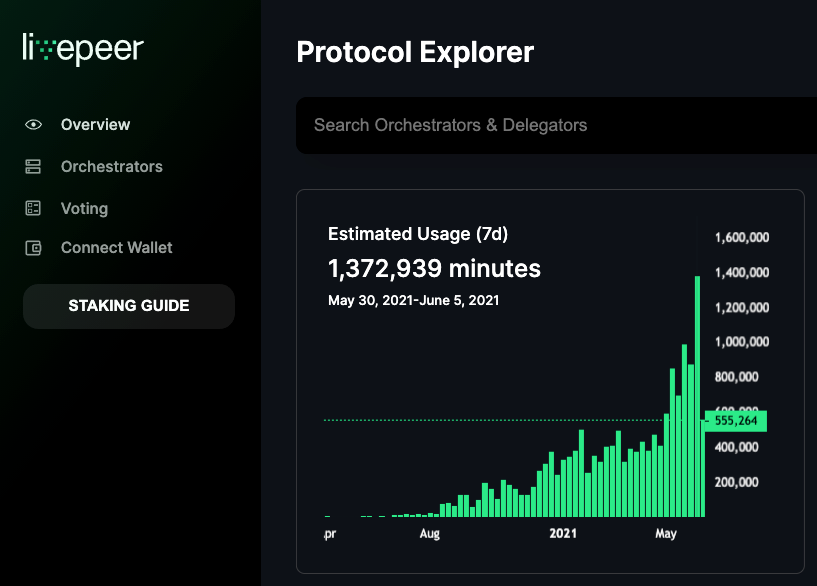The image size is (817, 586).
Task: Click the 555,264 crosshair value label
Action: [736, 421]
